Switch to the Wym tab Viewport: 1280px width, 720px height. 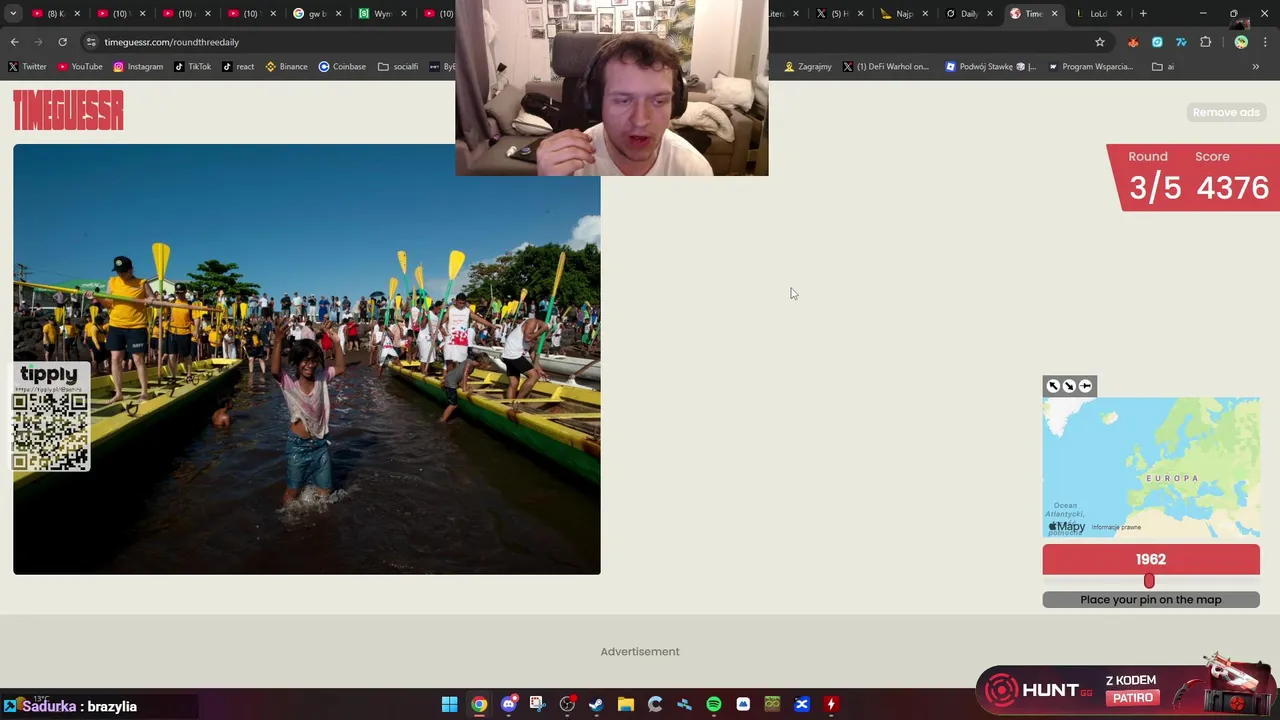point(380,14)
